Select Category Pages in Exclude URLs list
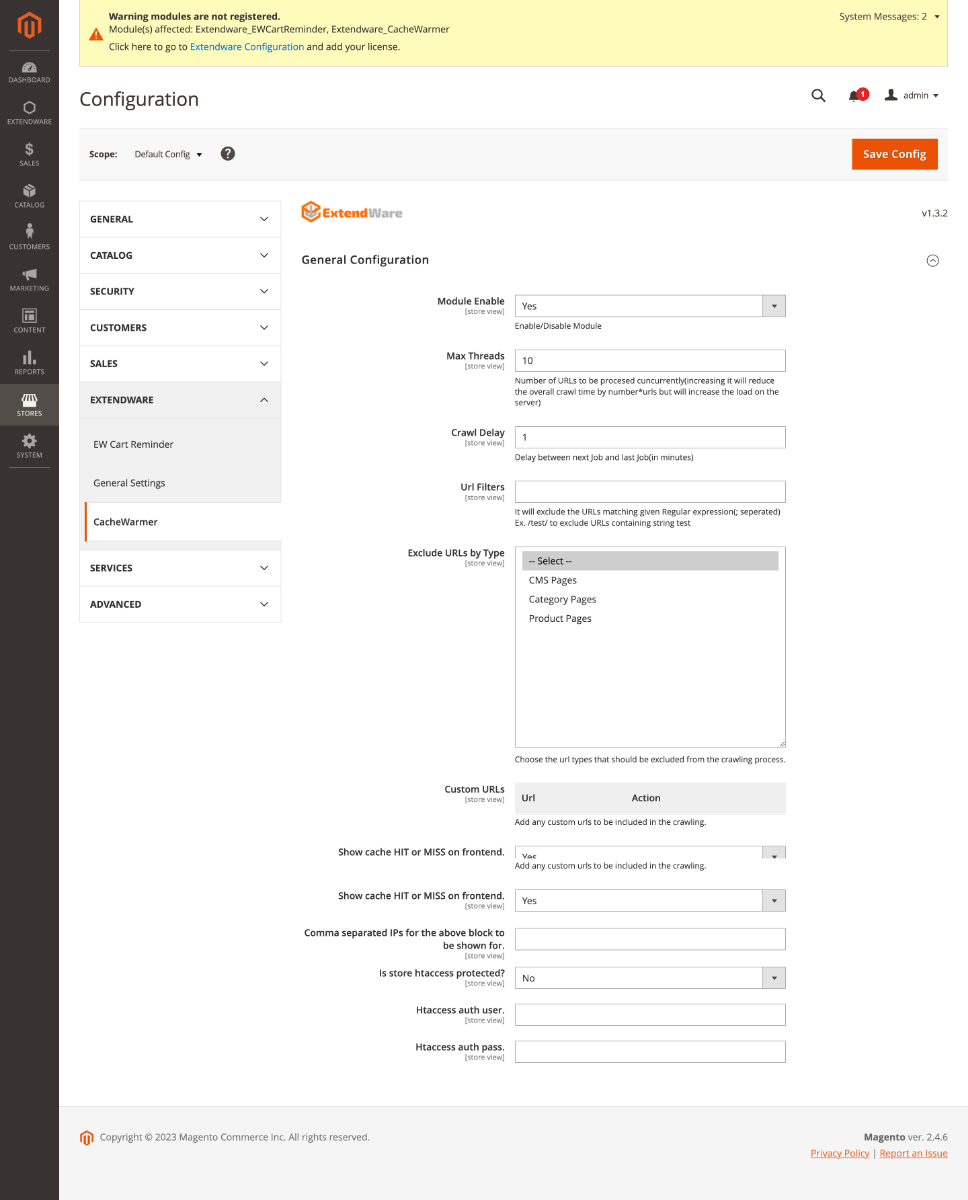 click(650, 599)
